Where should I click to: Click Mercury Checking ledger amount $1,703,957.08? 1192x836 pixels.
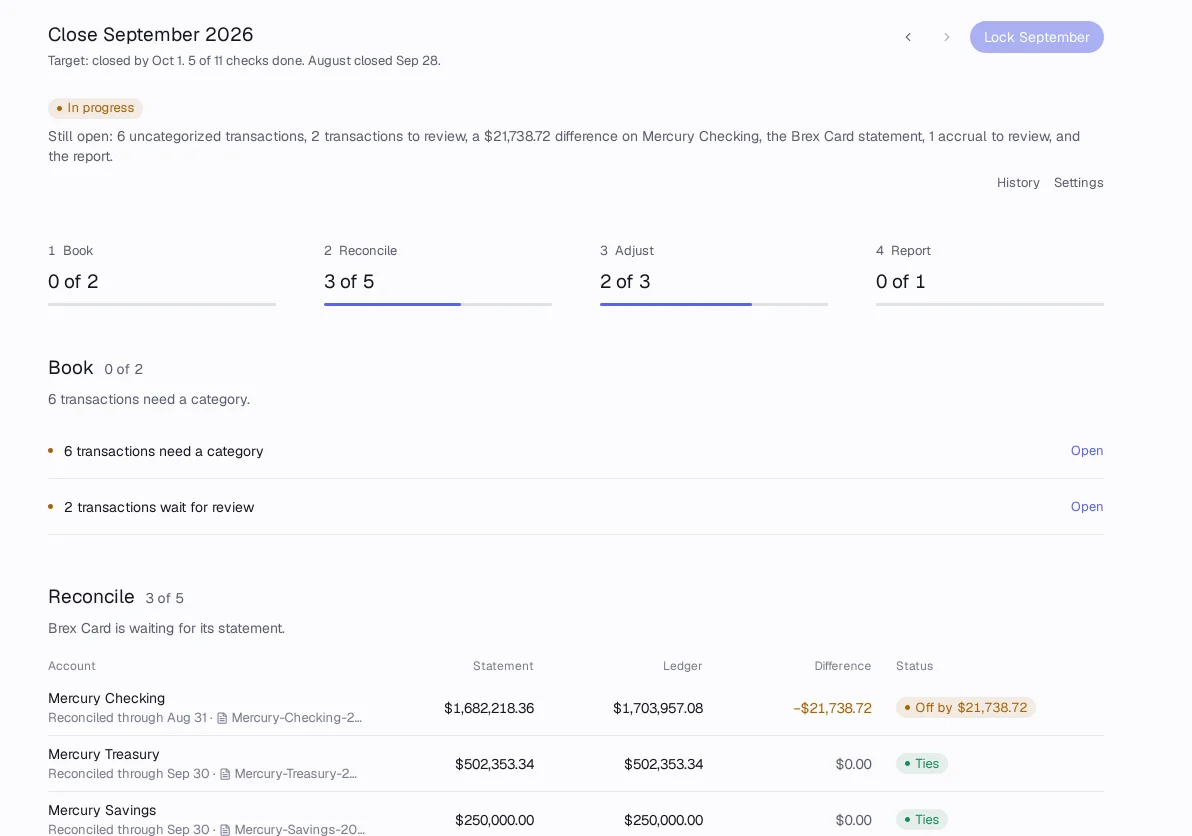coord(658,708)
